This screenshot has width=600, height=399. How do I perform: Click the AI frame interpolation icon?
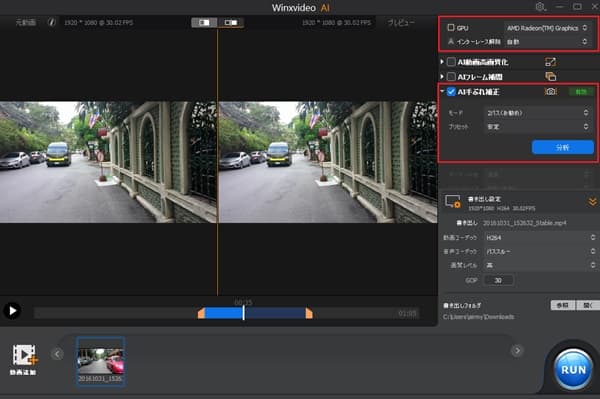coord(550,77)
